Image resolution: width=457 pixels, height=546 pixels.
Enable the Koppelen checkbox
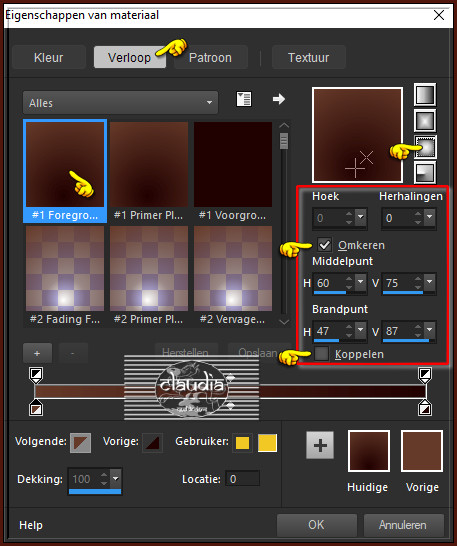pyautogui.click(x=321, y=354)
